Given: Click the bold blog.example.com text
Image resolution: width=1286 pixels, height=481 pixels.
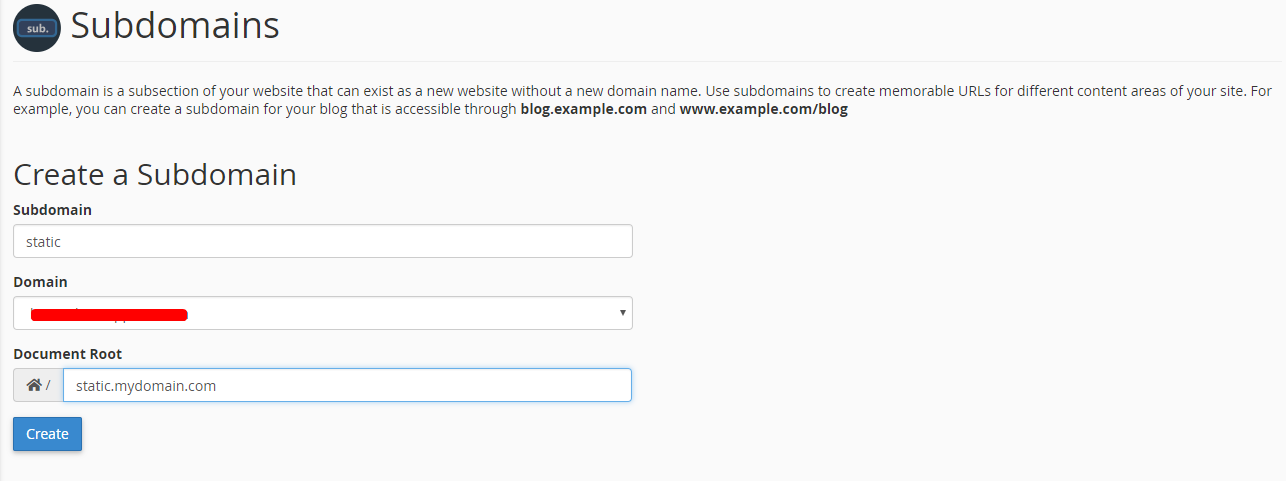Looking at the screenshot, I should pos(583,109).
